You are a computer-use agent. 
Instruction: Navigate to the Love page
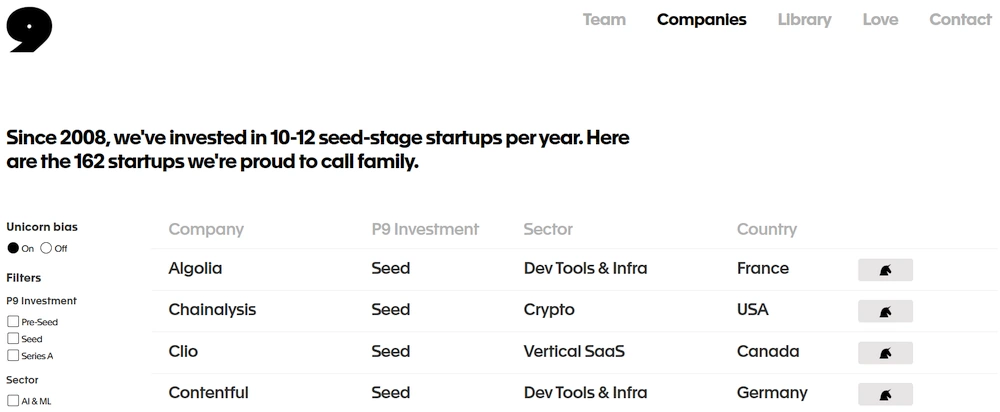(x=880, y=20)
